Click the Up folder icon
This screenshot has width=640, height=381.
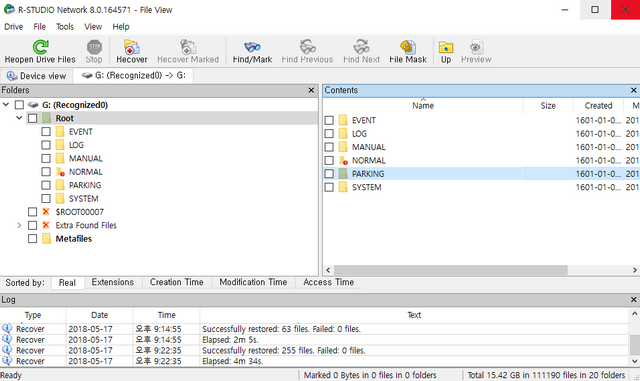click(446, 47)
